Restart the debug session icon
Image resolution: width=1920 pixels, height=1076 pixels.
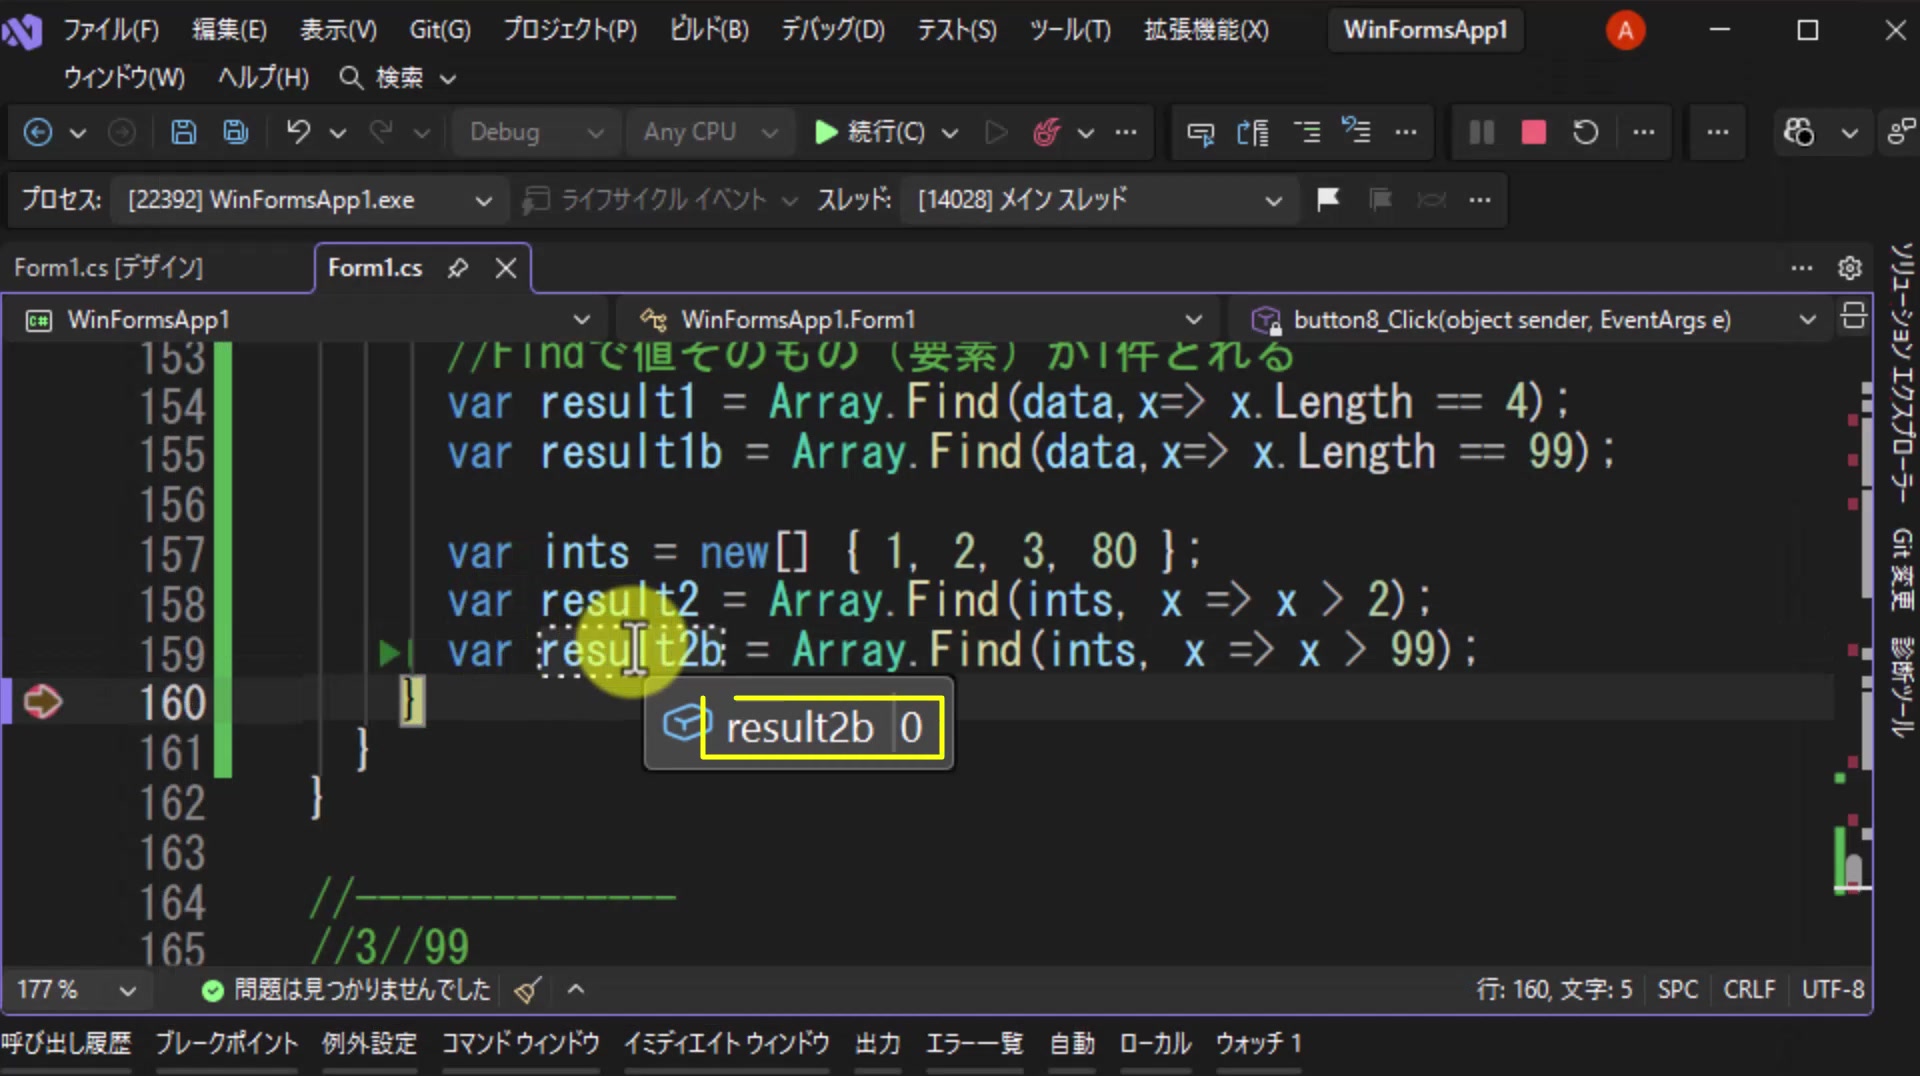coord(1585,132)
